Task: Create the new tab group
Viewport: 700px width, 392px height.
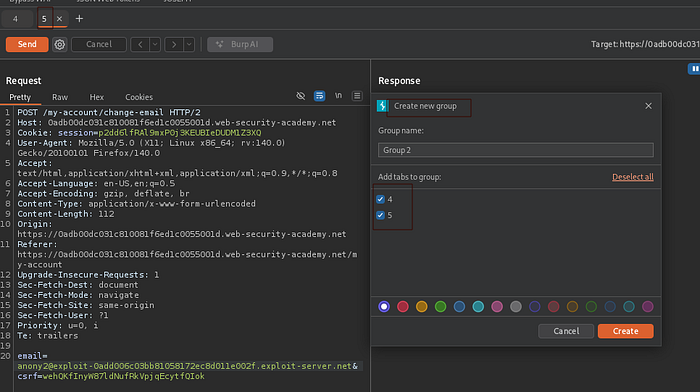Action: (625, 331)
